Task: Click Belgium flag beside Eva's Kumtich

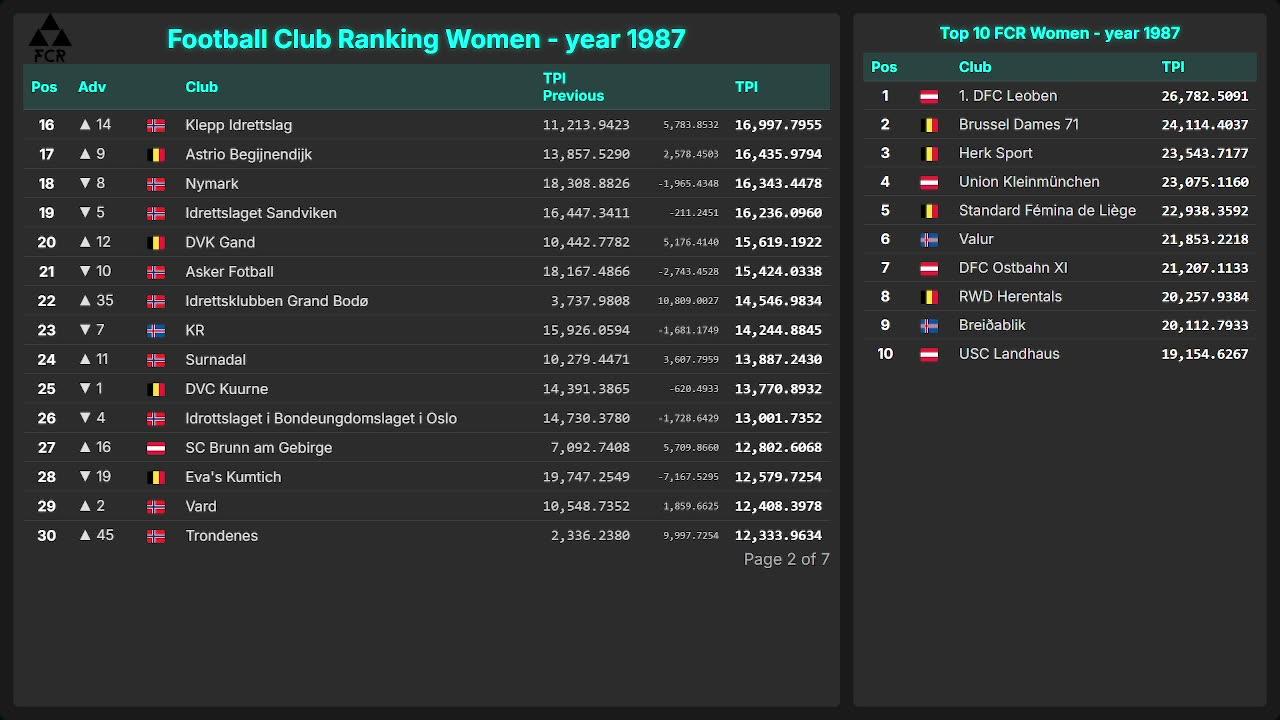Action: pyautogui.click(x=156, y=478)
